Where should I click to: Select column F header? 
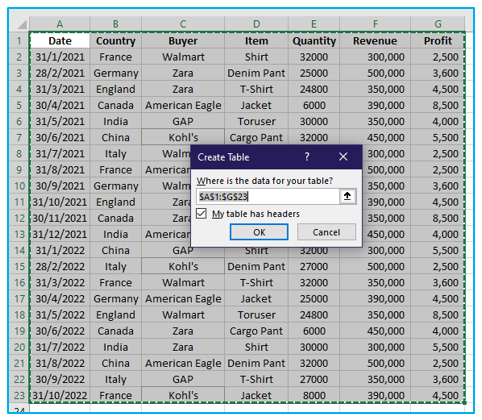coord(375,24)
